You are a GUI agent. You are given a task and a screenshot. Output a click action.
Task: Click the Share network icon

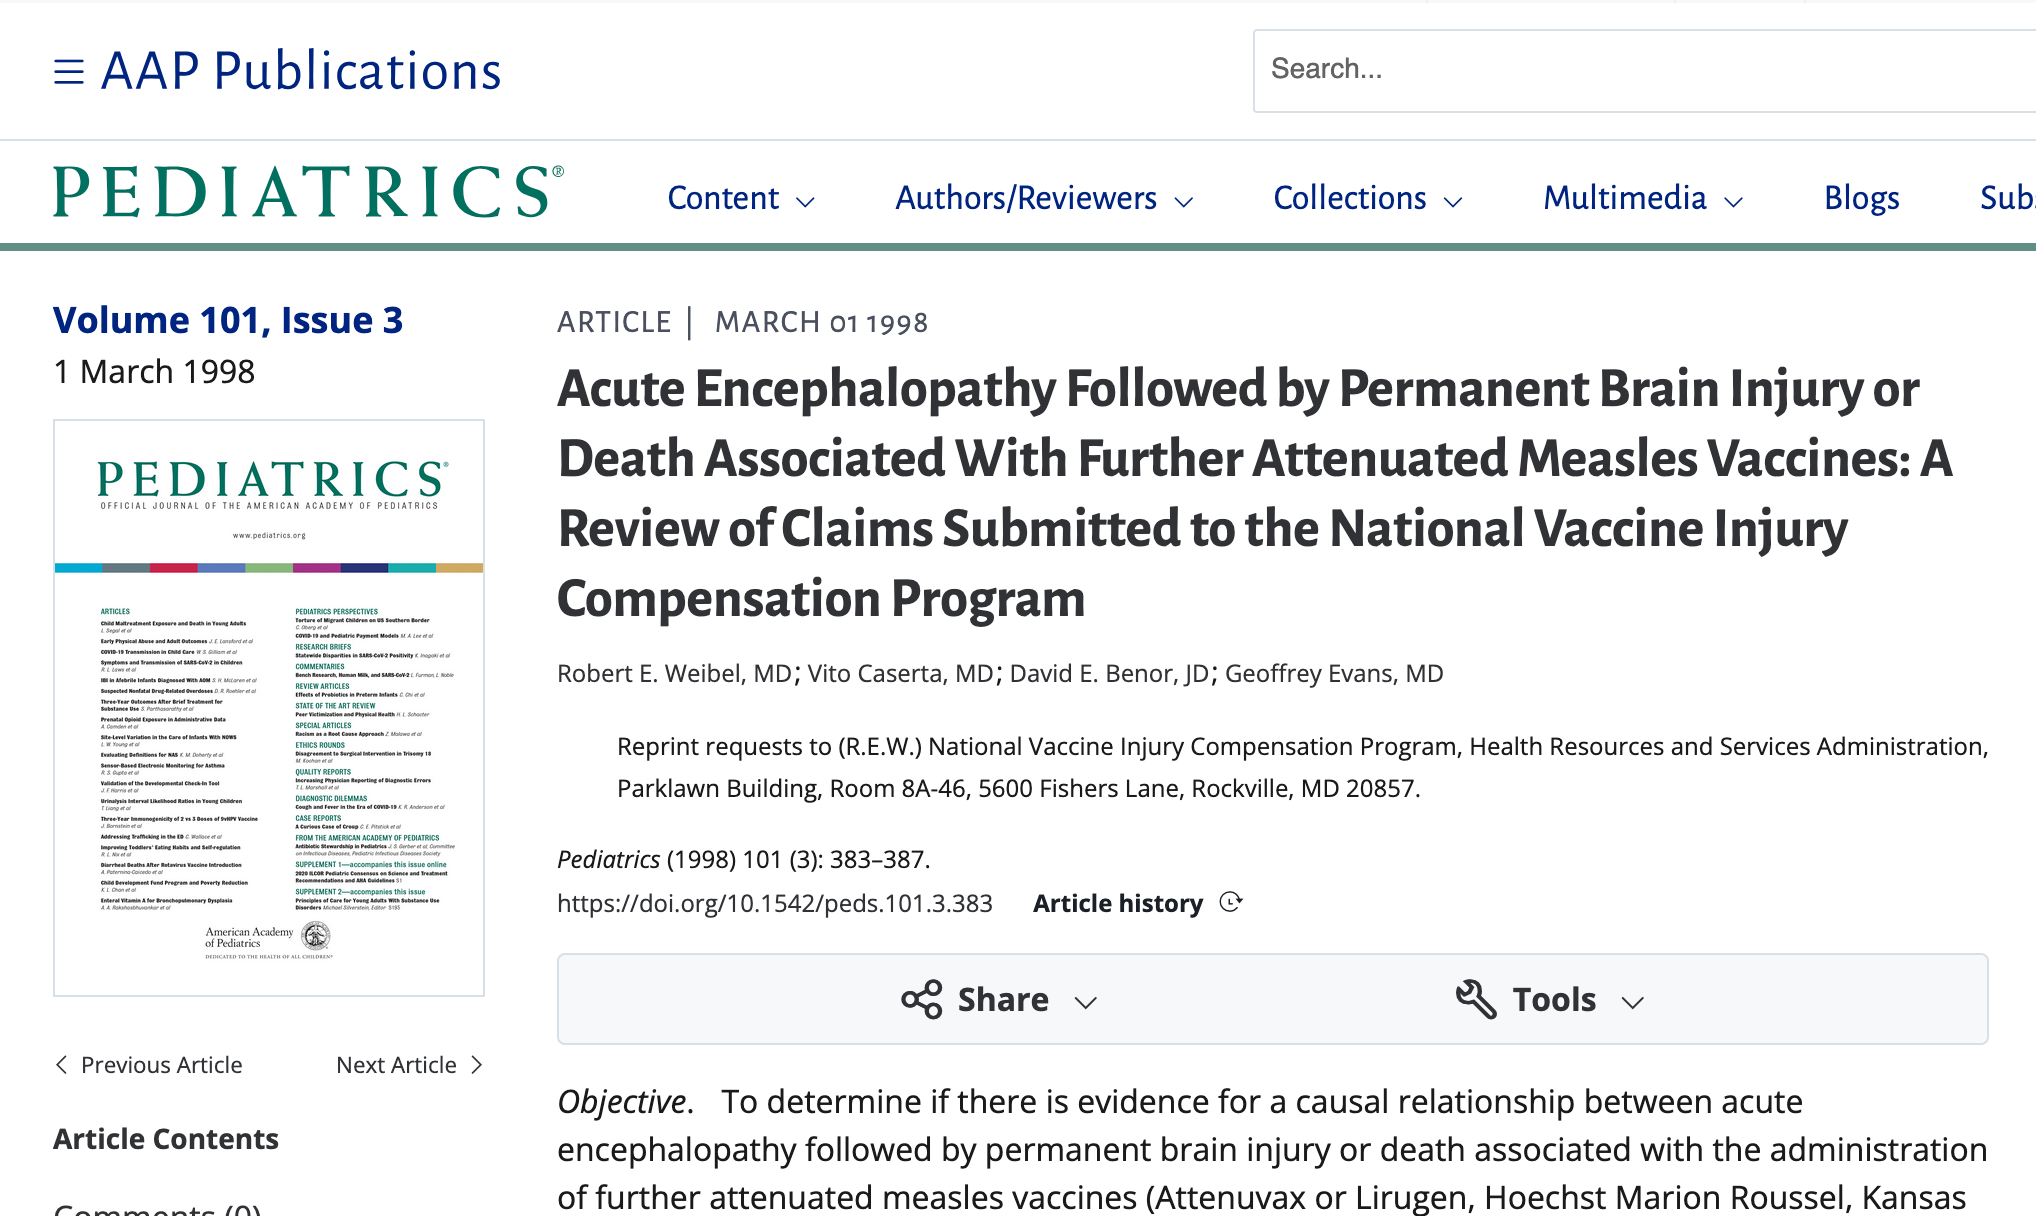point(921,999)
